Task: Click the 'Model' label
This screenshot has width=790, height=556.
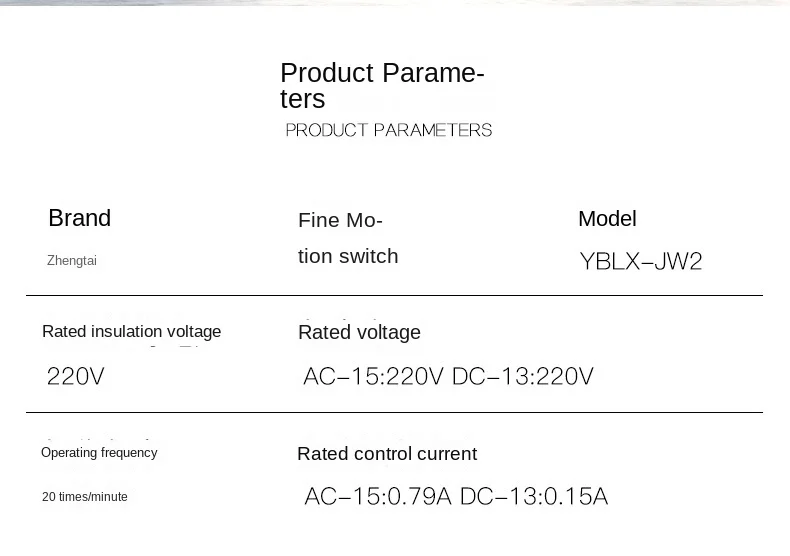Action: coord(607,219)
